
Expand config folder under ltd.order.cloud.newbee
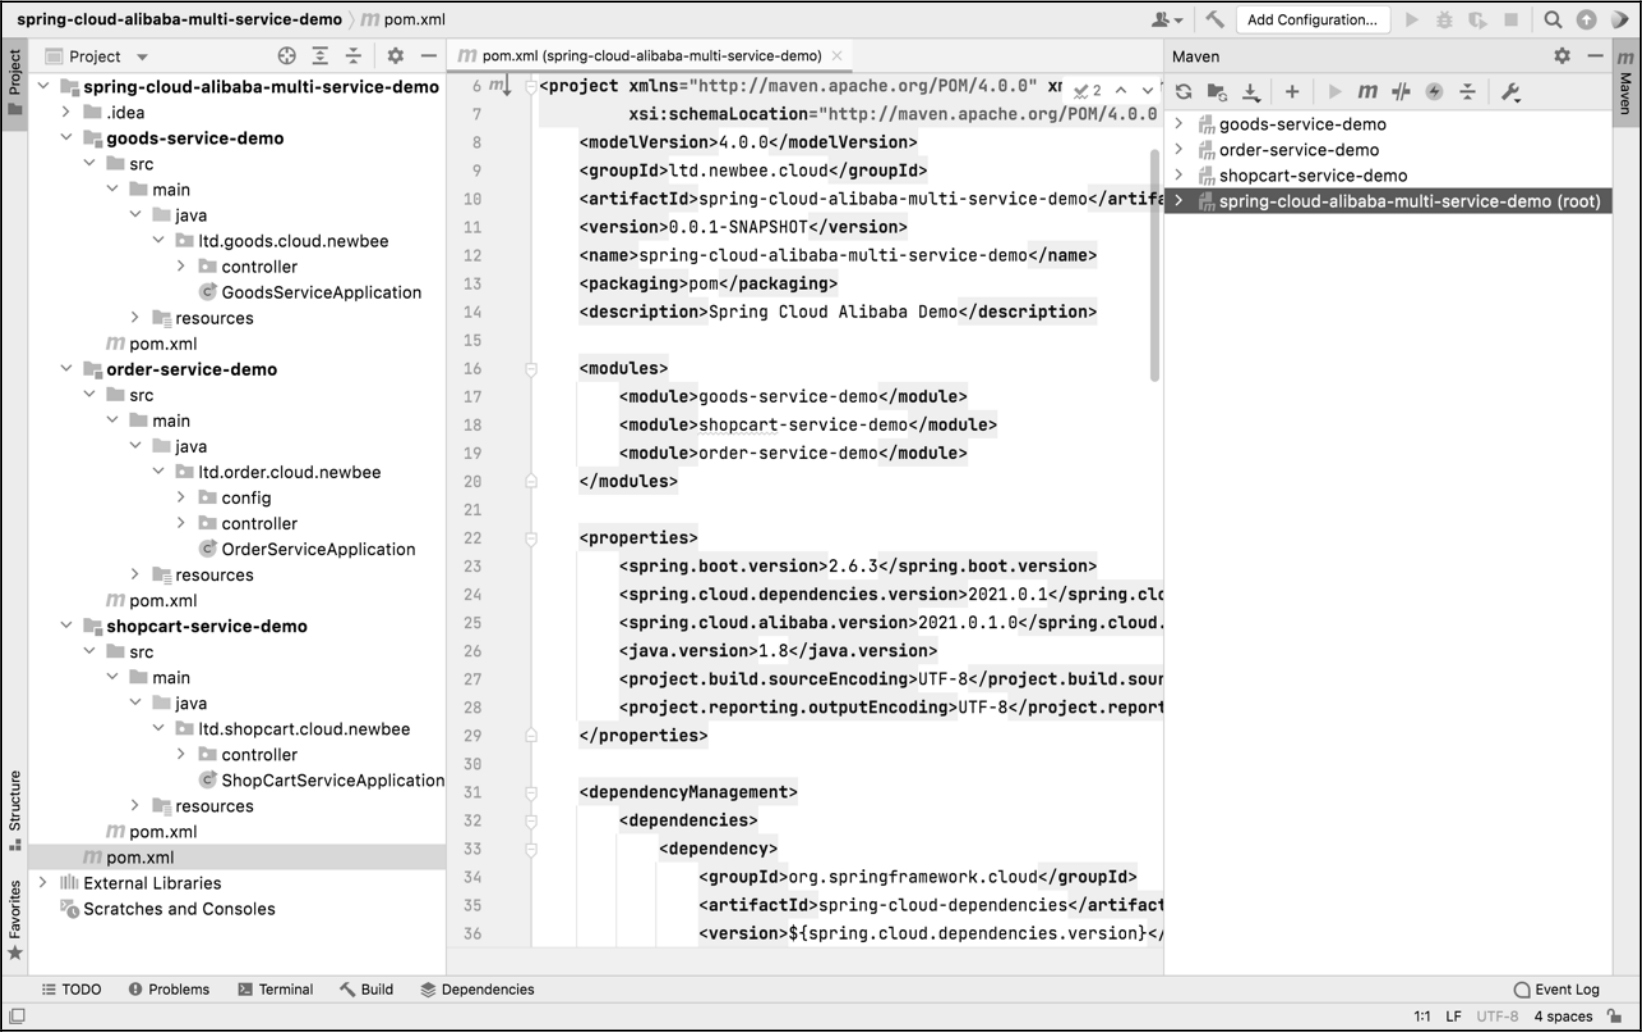(181, 497)
